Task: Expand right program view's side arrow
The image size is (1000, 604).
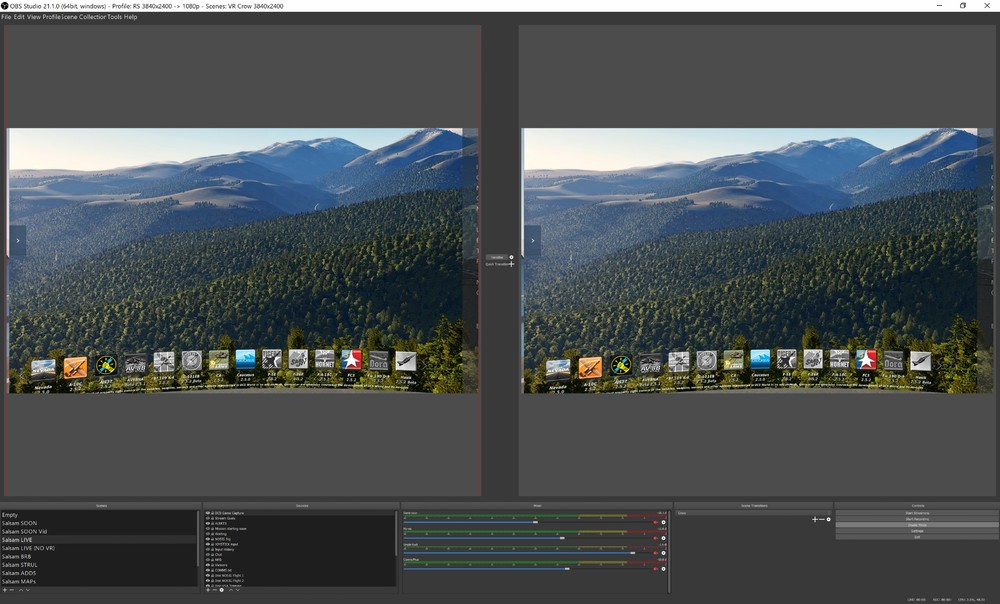Action: tap(532, 241)
